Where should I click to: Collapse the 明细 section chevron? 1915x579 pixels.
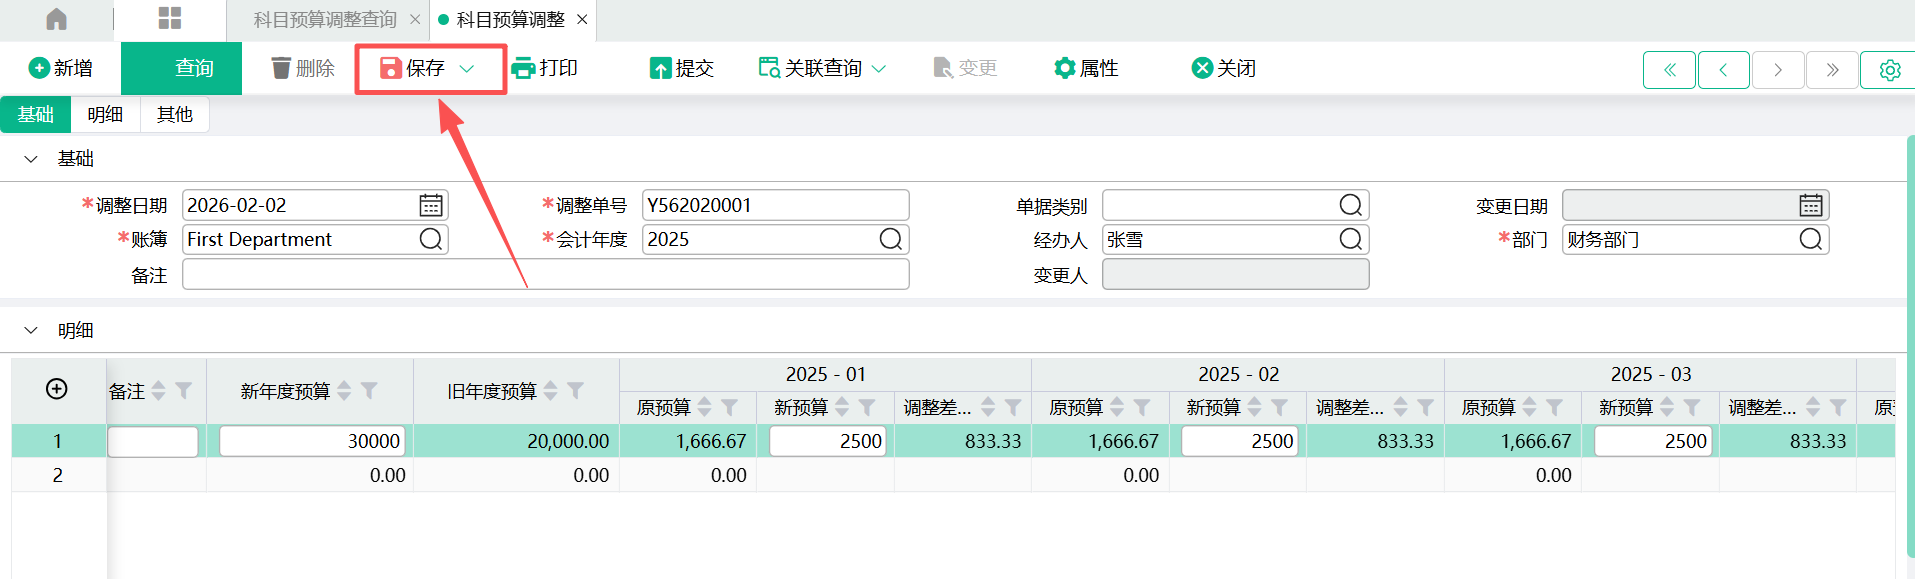pos(31,330)
